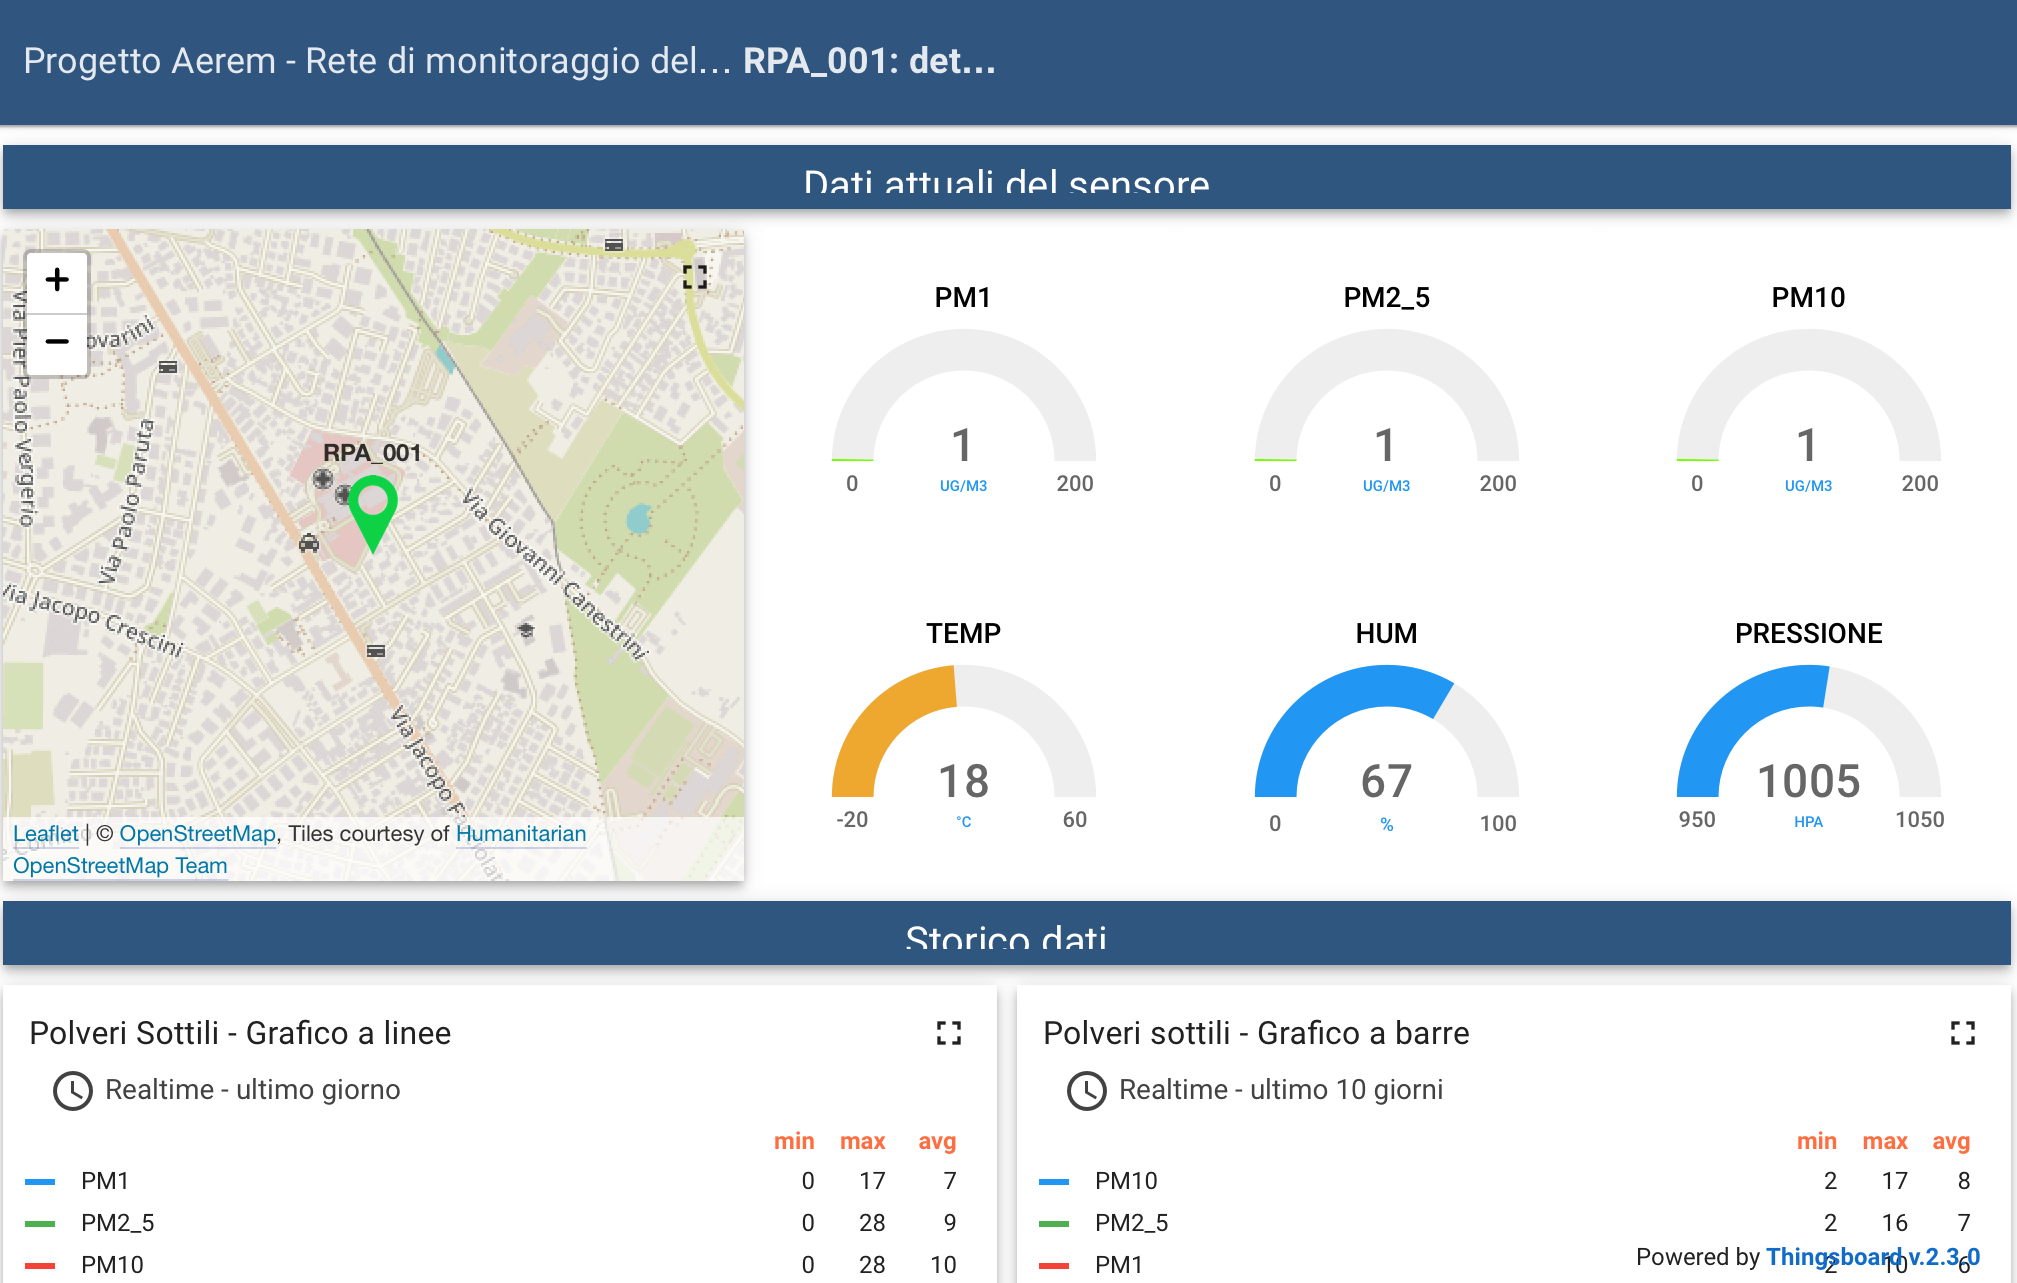
Task: Fullscreen the Grafico a linee widget
Action: tap(948, 1033)
